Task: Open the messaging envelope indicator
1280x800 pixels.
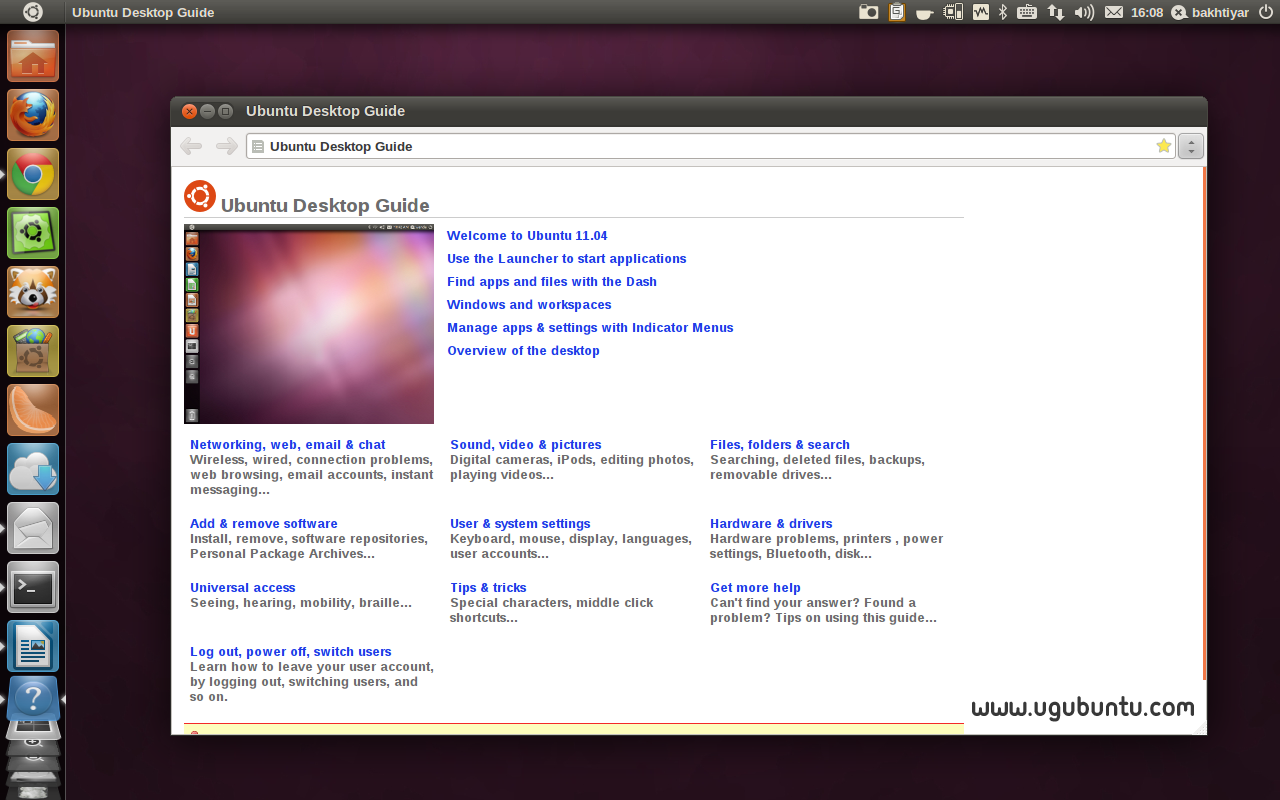Action: coord(1114,12)
